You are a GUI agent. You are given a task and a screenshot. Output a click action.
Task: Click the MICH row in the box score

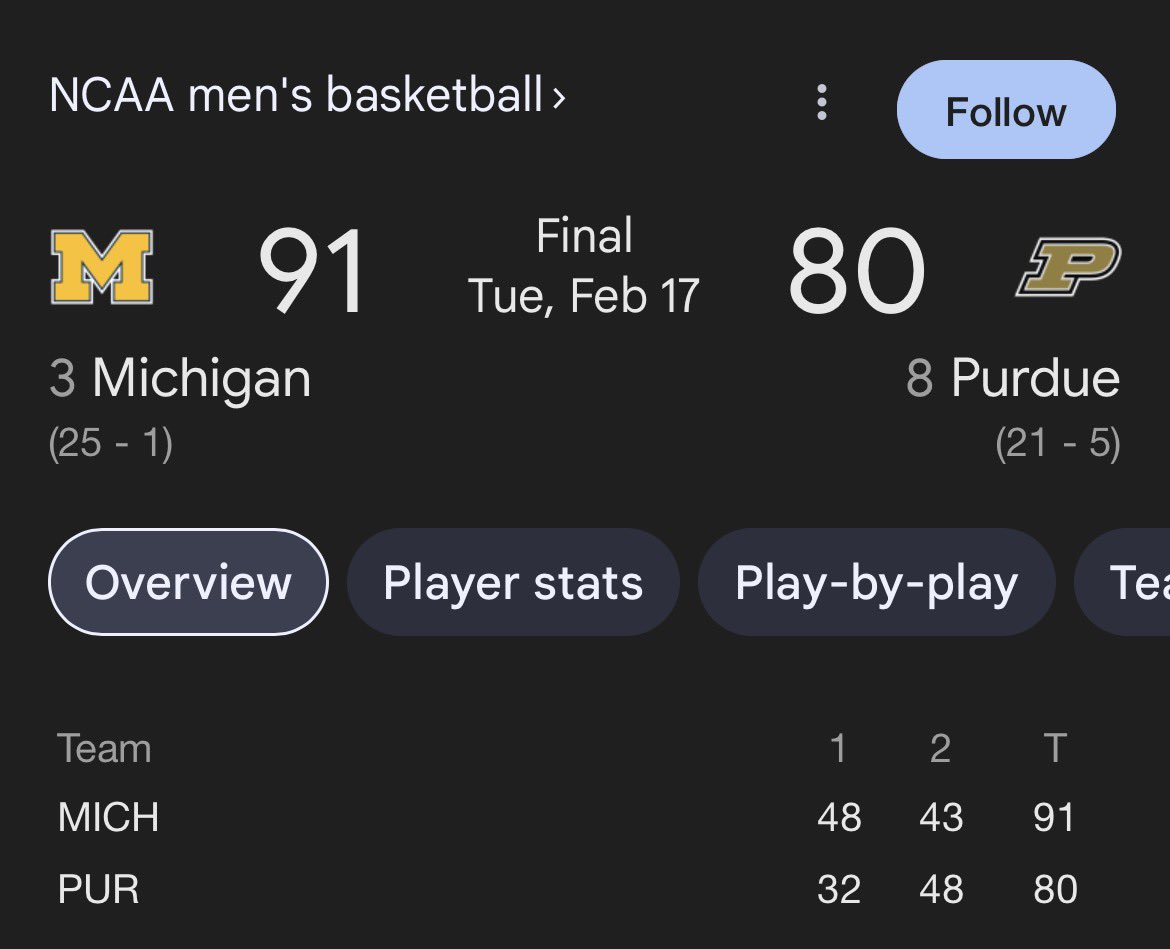[567, 817]
